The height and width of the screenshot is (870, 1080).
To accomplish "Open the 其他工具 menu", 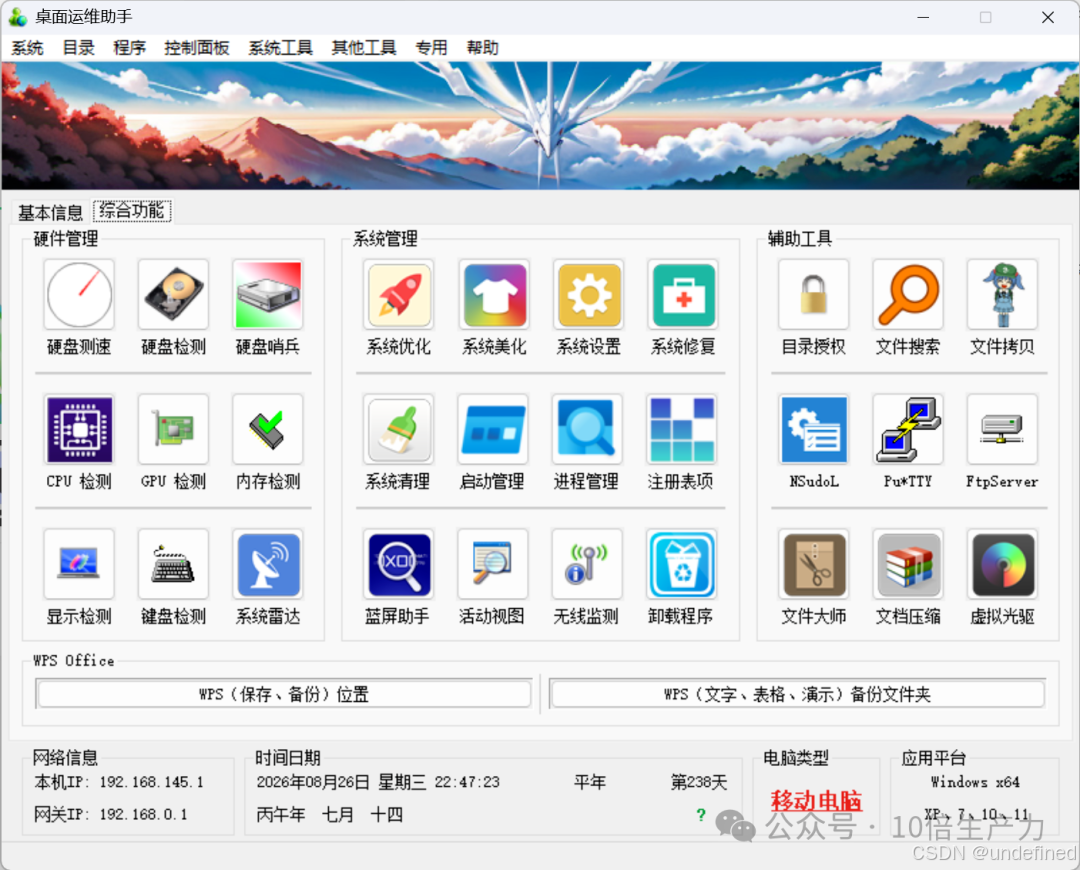I will click(364, 48).
